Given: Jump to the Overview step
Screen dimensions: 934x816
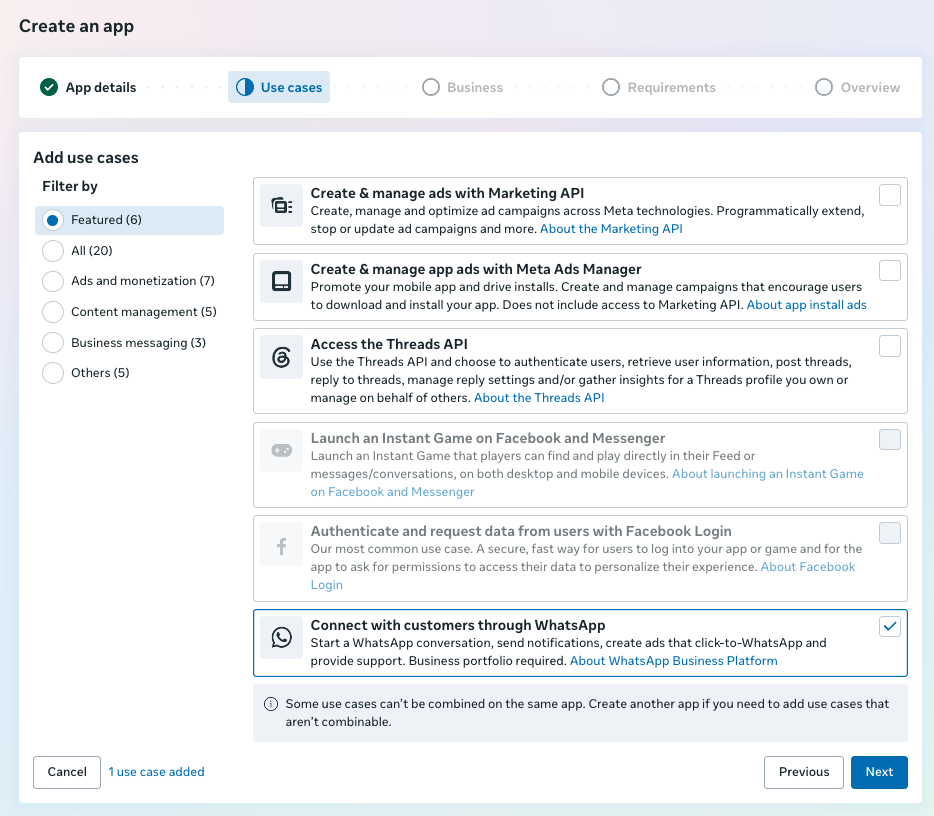Looking at the screenshot, I should [858, 88].
